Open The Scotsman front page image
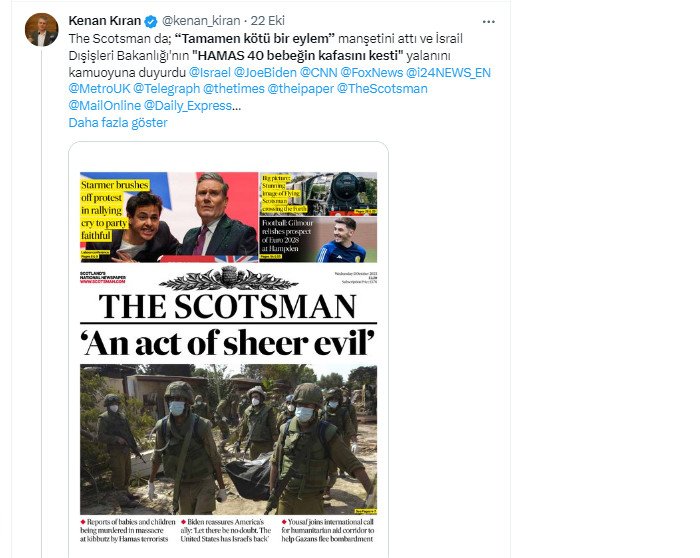700x558 pixels. [x=228, y=350]
